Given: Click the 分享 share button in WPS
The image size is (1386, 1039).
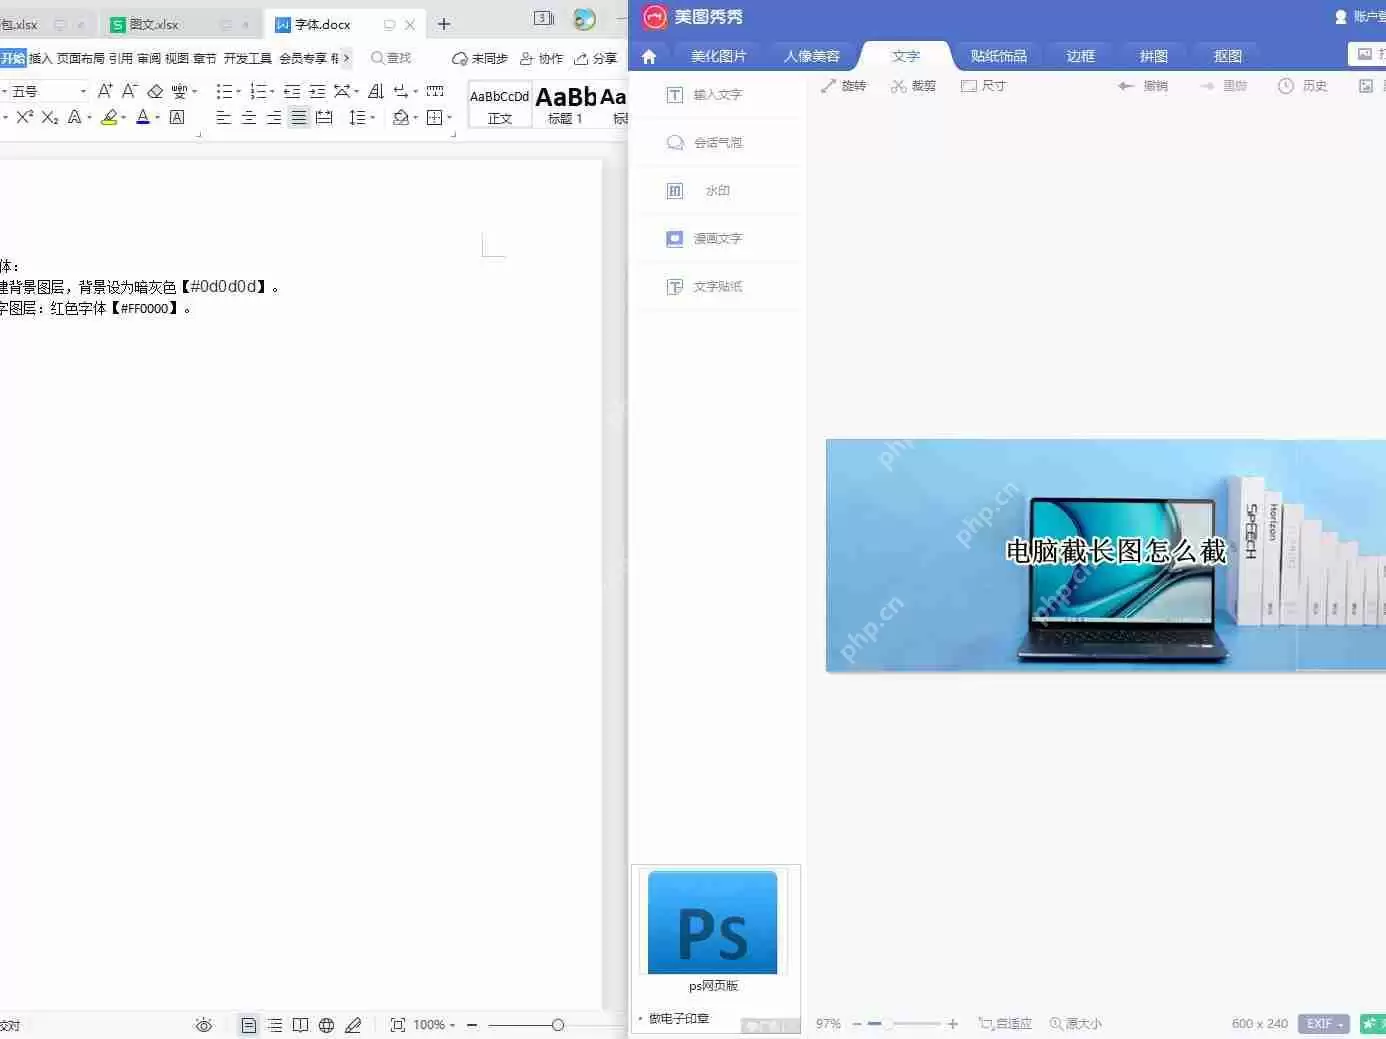Looking at the screenshot, I should (x=595, y=58).
